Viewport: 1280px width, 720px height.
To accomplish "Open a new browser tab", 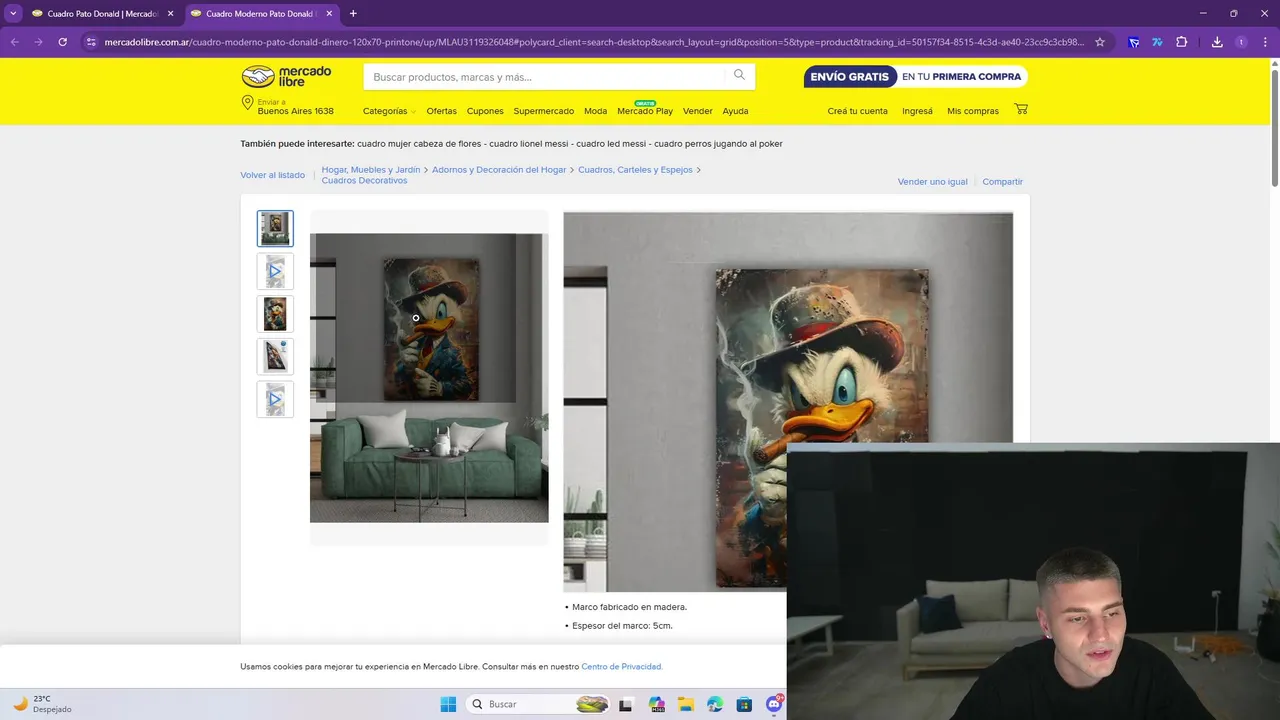I will coord(353,14).
